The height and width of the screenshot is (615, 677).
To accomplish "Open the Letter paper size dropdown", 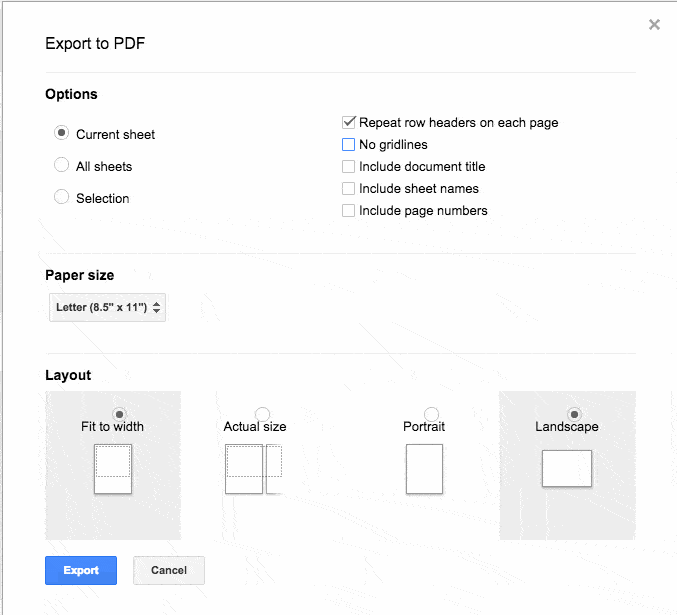I will [x=108, y=308].
